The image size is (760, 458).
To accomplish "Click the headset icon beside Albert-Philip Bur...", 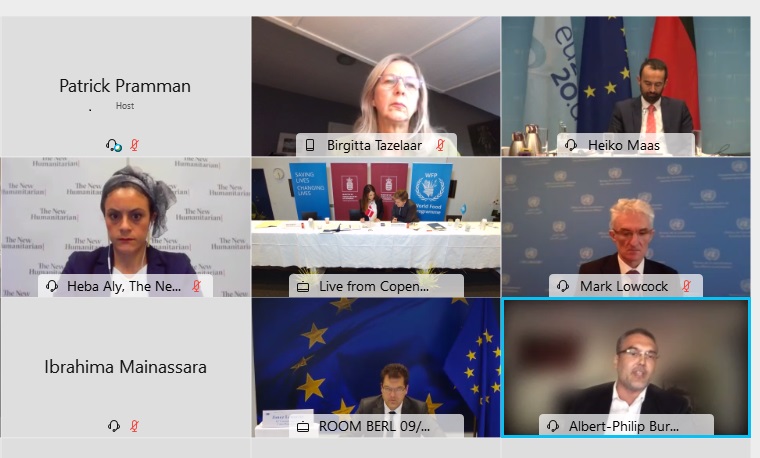I will [553, 426].
